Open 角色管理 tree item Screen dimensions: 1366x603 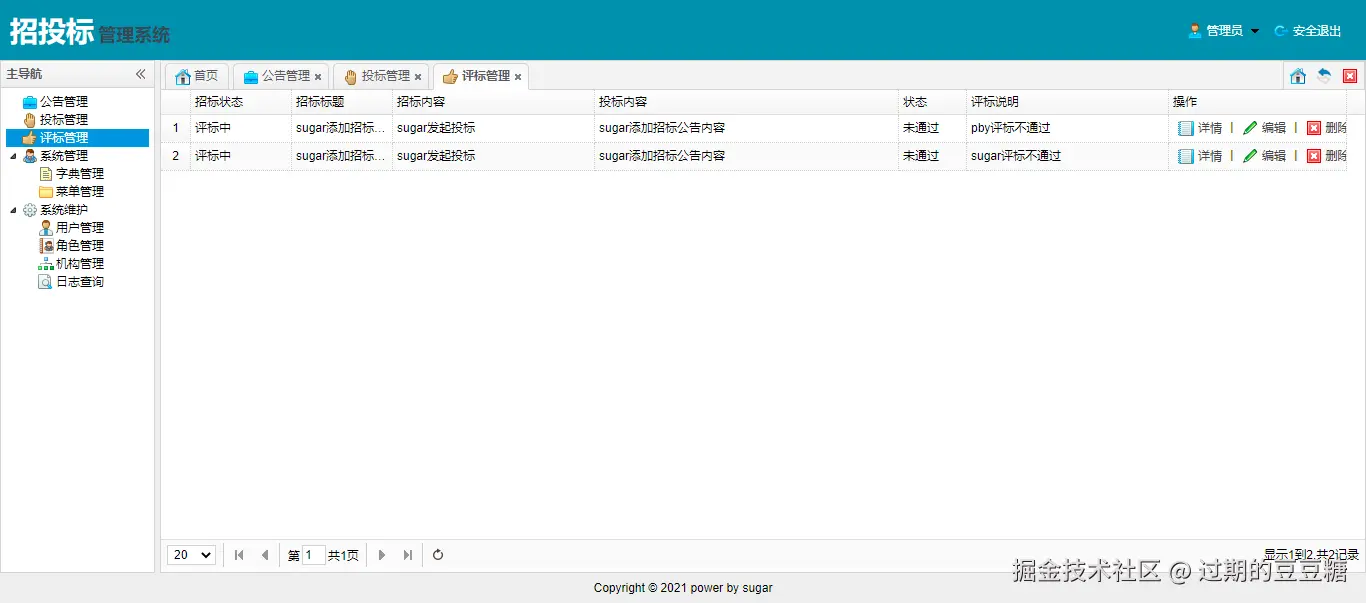pyautogui.click(x=80, y=246)
